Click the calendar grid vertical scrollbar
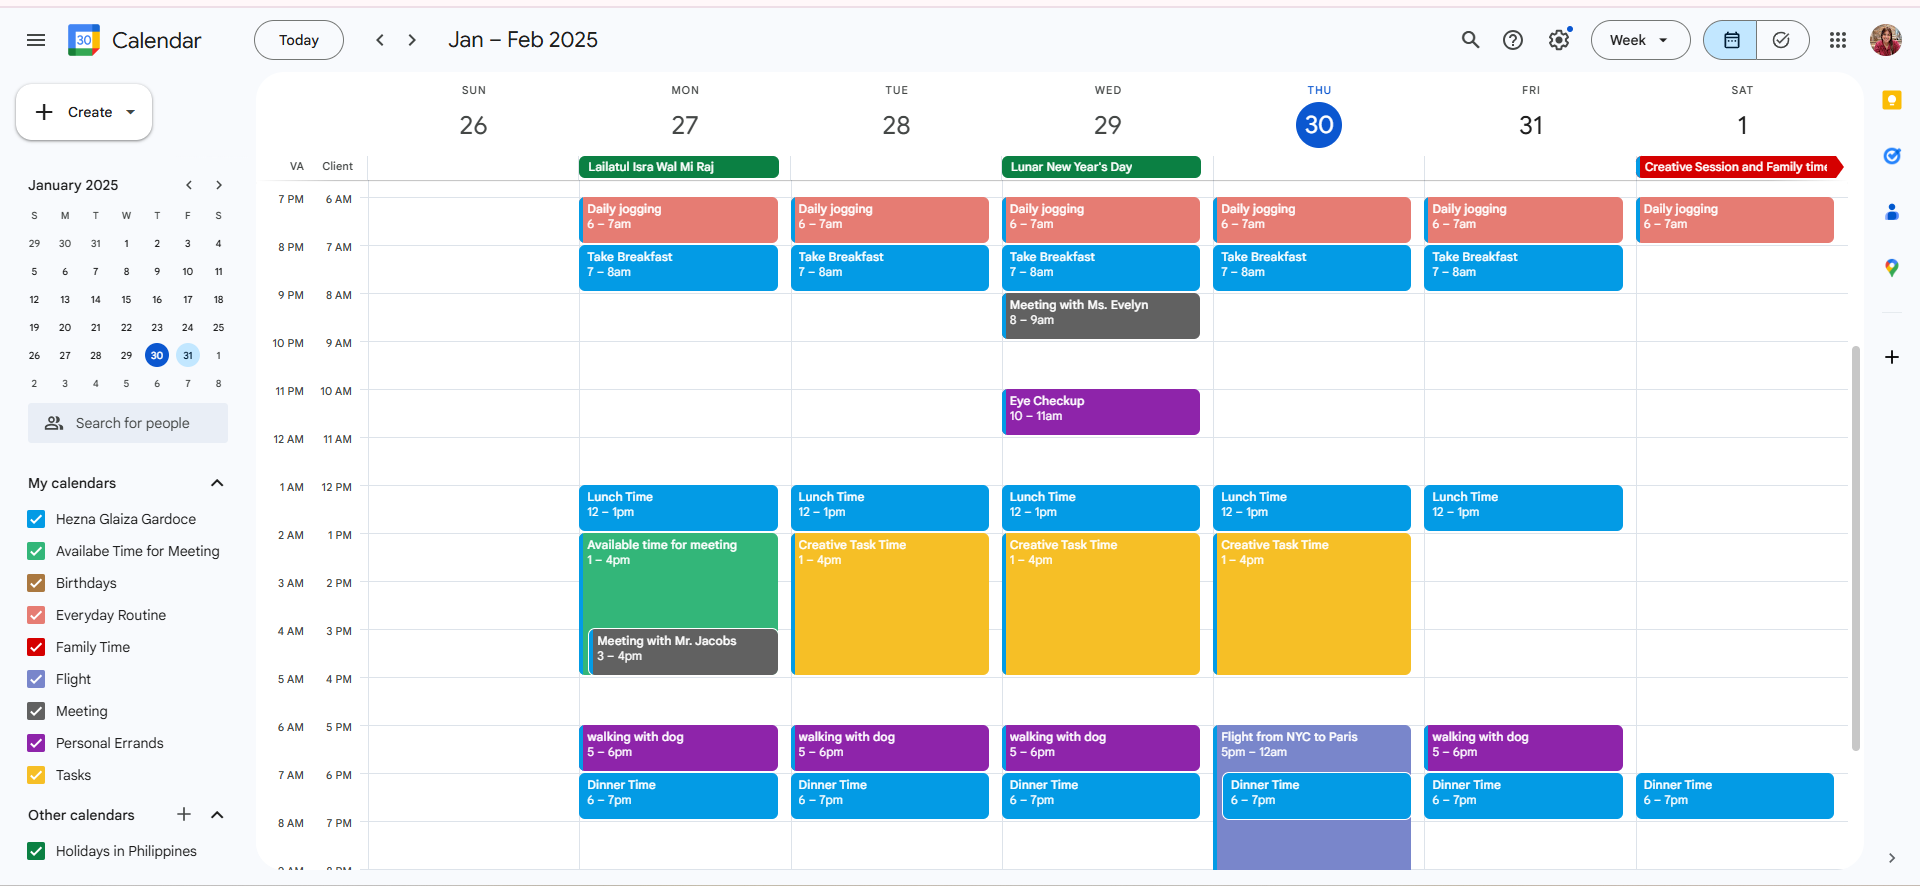This screenshot has width=1920, height=886. pyautogui.click(x=1856, y=548)
